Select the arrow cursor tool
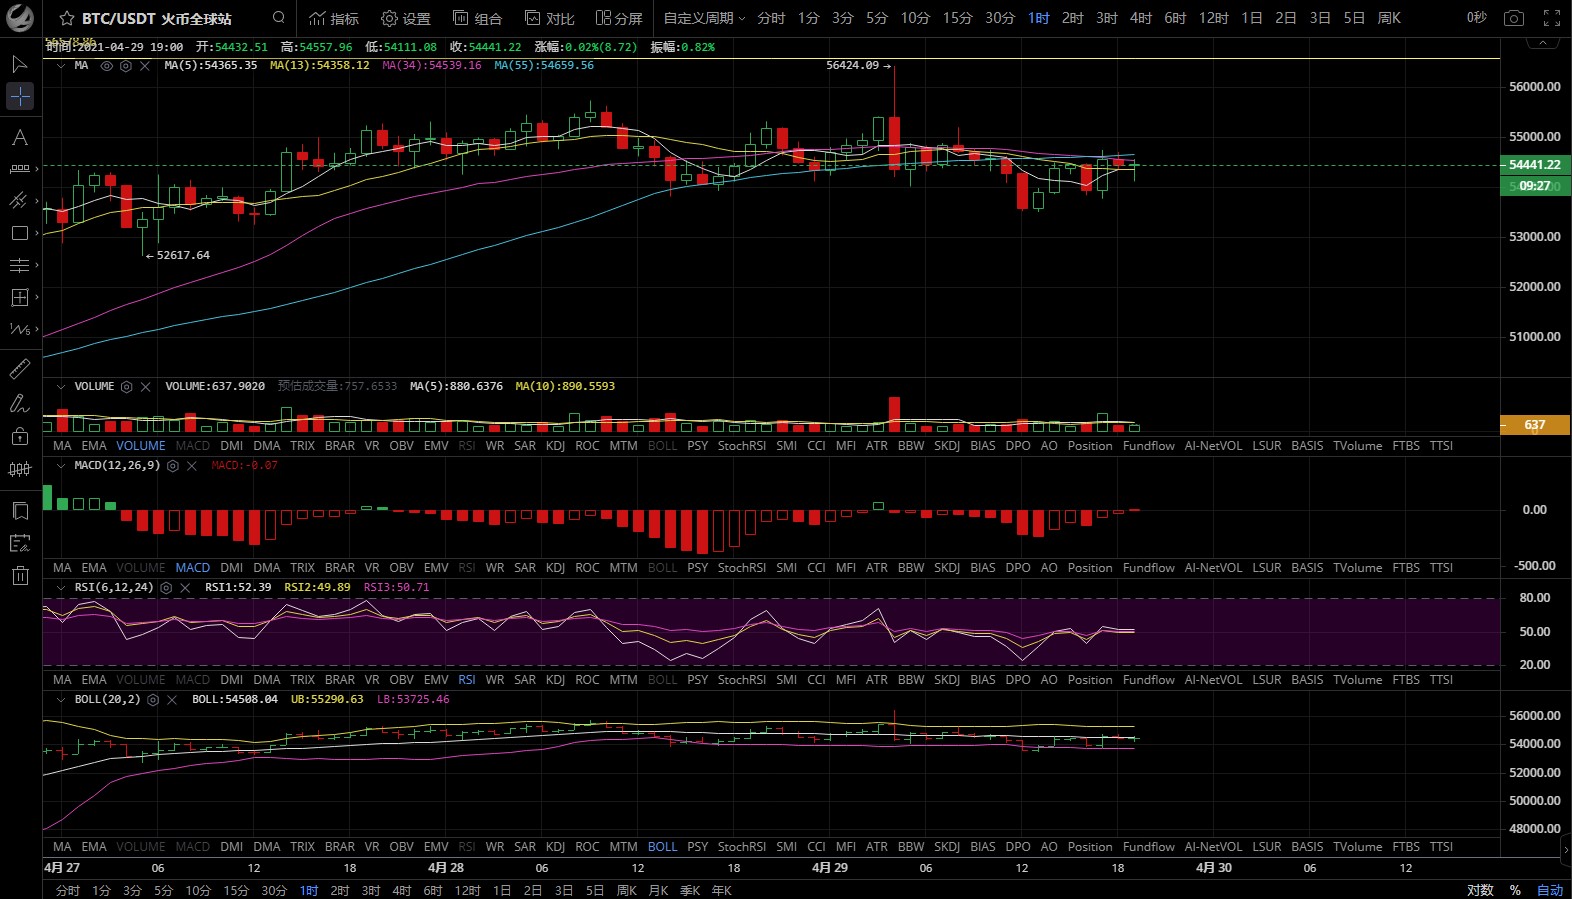Viewport: 1572px width, 899px height. tap(19, 64)
